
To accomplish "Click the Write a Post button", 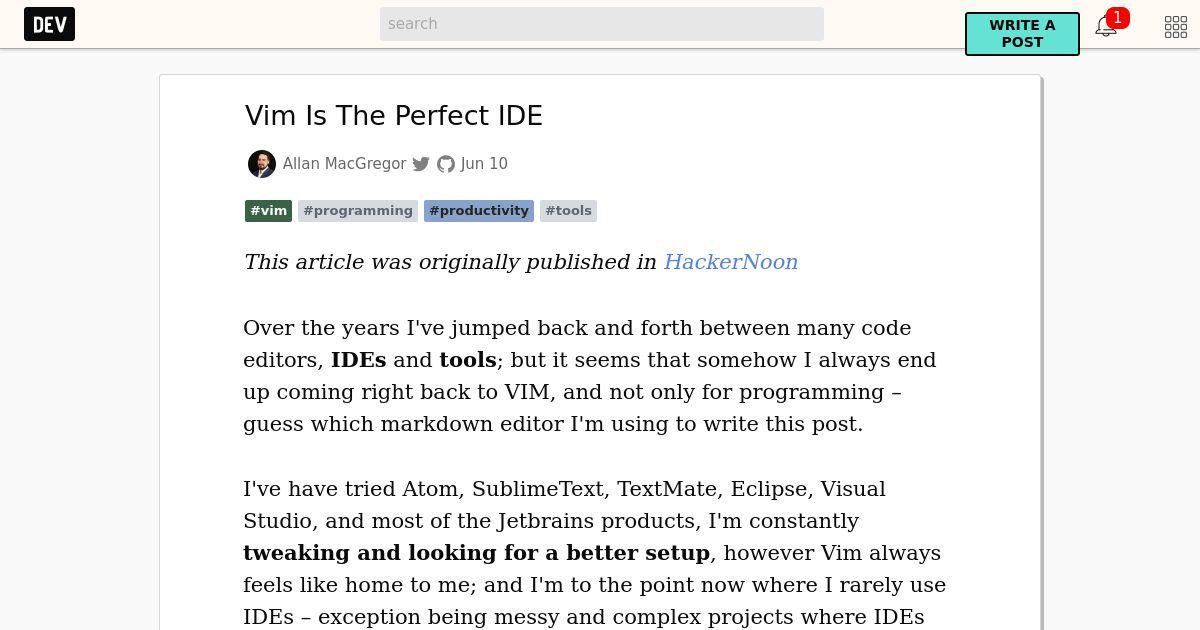I will pos(1022,34).
